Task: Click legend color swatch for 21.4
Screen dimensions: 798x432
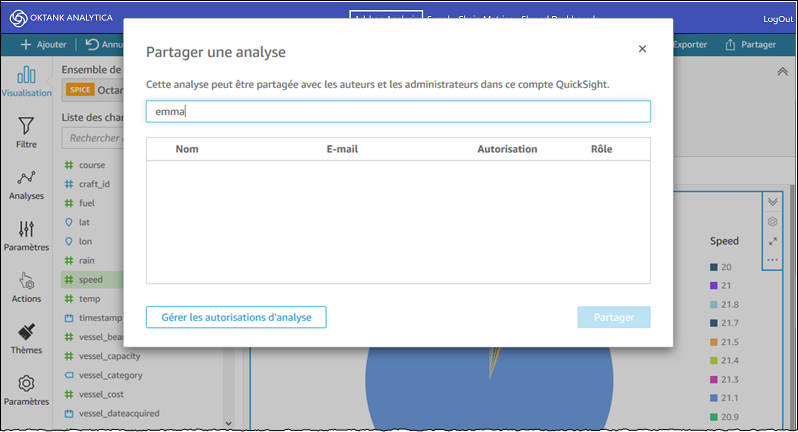Action: click(714, 361)
